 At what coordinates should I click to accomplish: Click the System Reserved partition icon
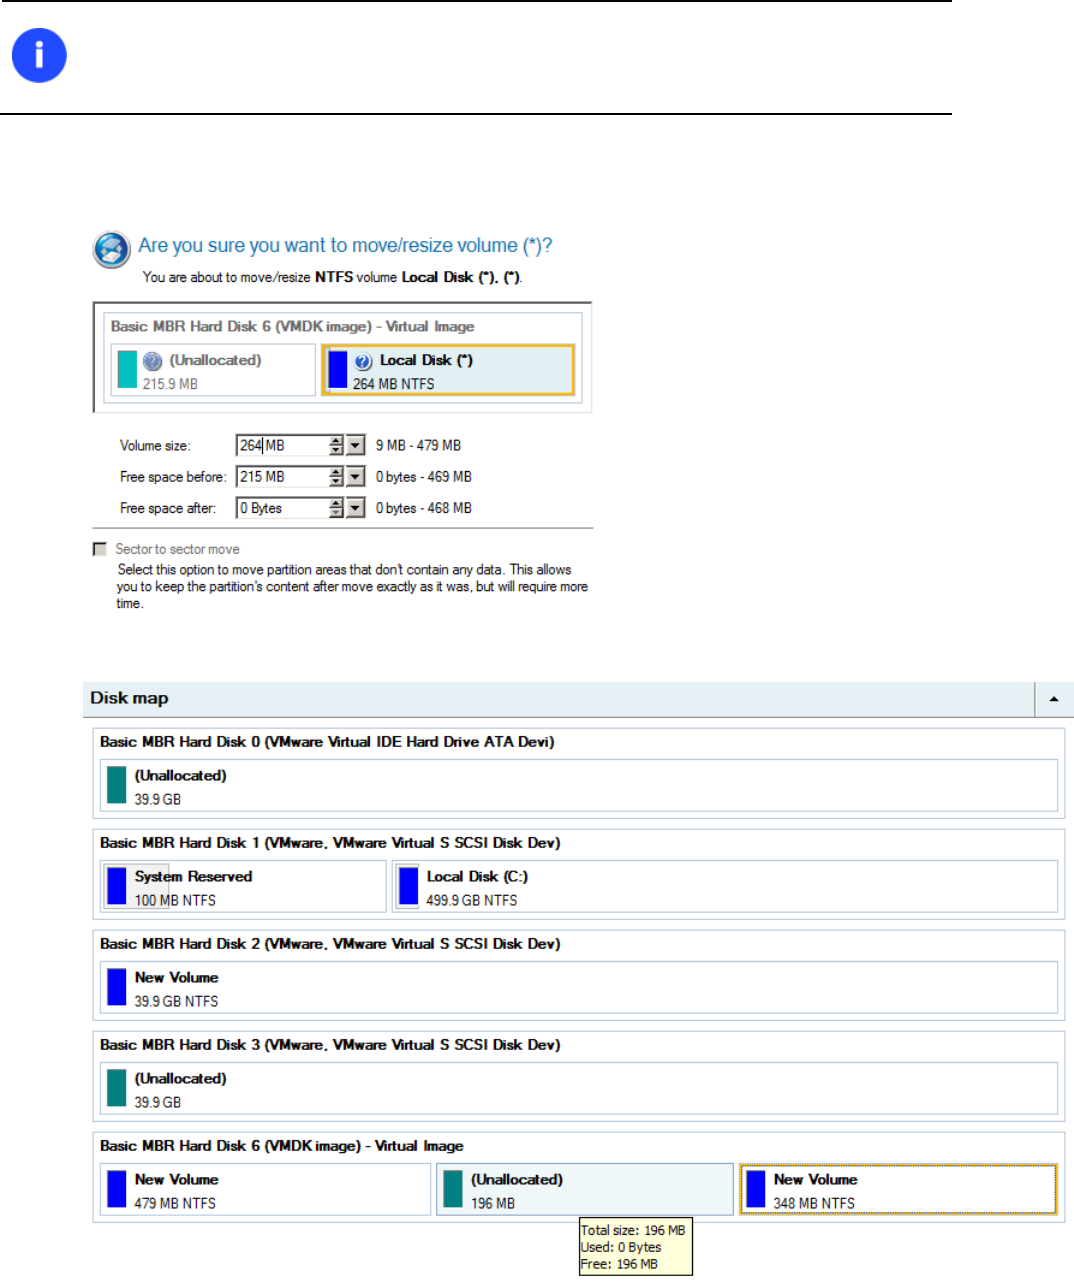(x=117, y=886)
